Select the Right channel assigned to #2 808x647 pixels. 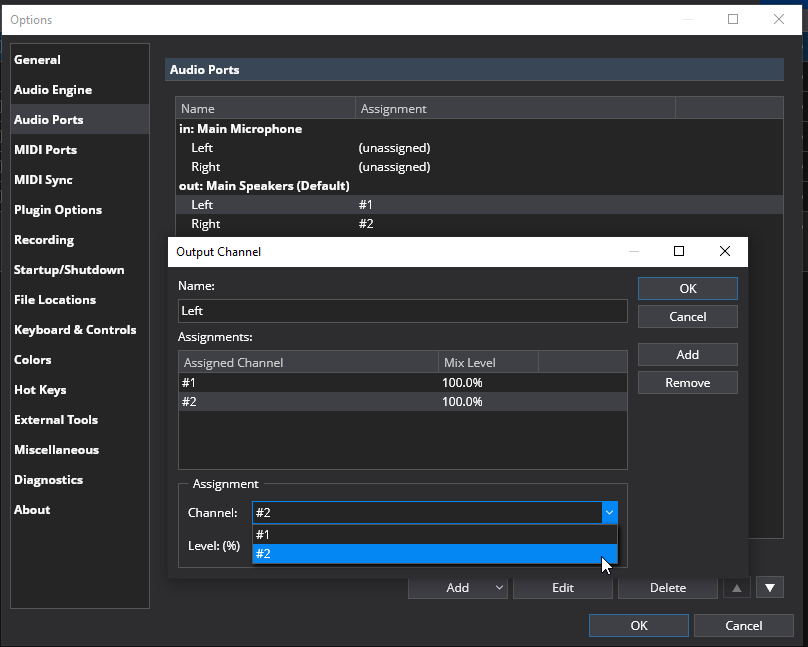(479, 224)
